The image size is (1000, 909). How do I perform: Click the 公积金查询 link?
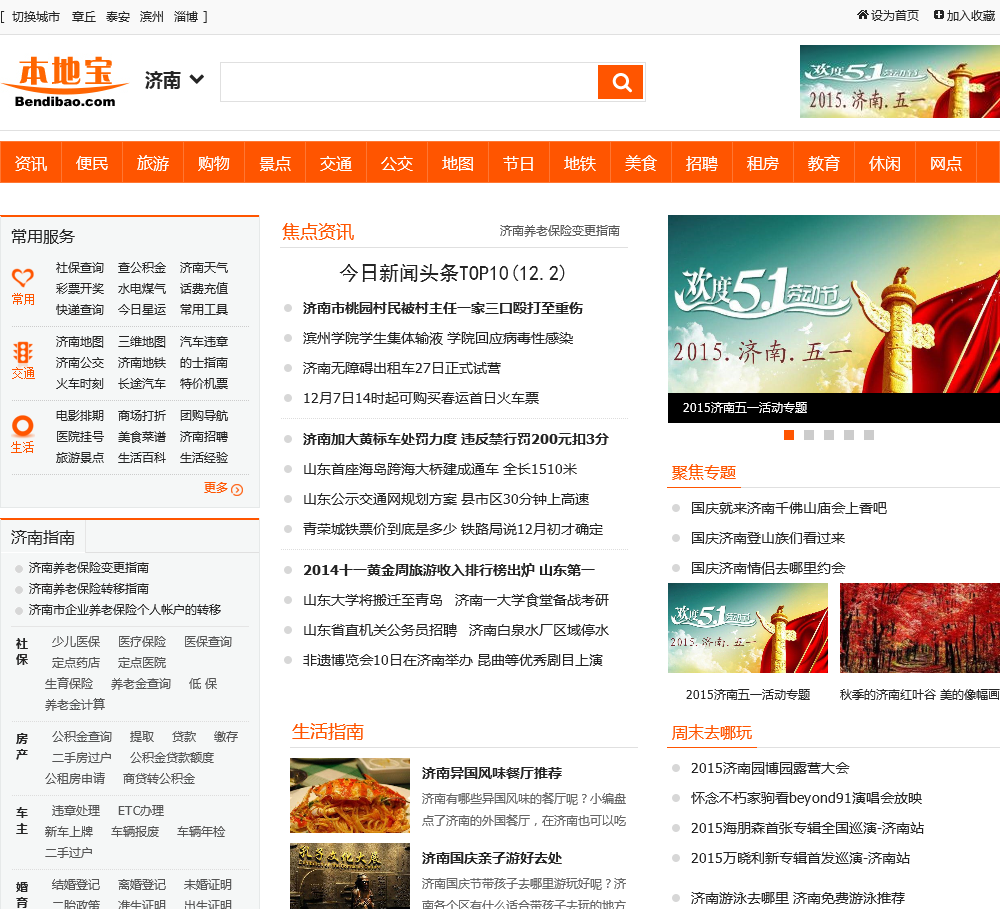point(82,737)
